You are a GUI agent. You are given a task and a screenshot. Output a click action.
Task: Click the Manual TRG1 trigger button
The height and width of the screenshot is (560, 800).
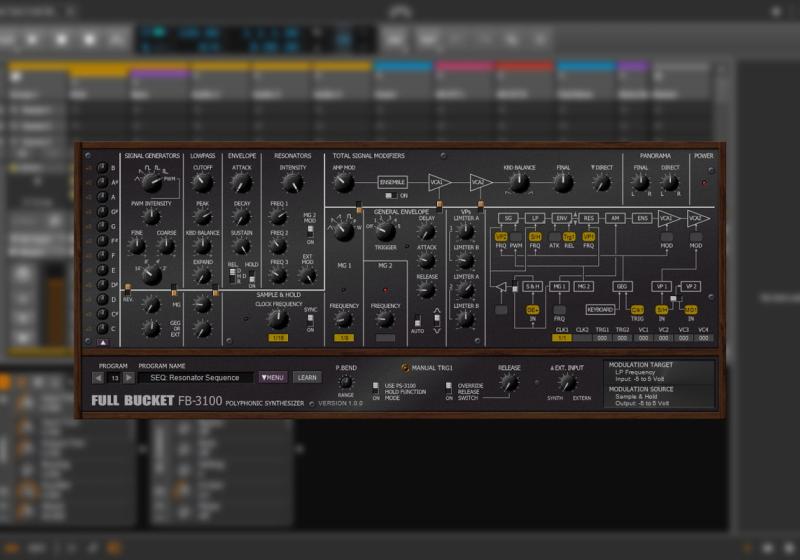point(406,367)
